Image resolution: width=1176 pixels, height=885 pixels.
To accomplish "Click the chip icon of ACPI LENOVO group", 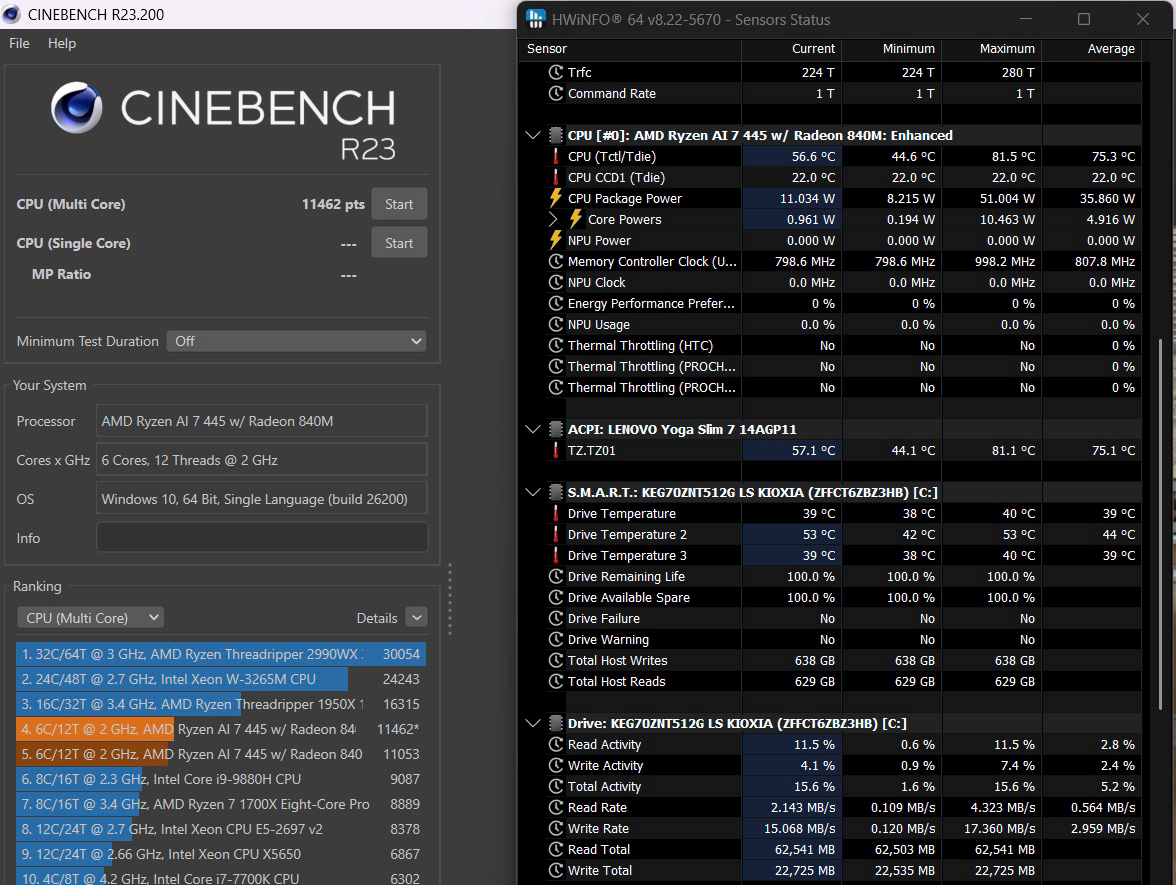I will (556, 429).
